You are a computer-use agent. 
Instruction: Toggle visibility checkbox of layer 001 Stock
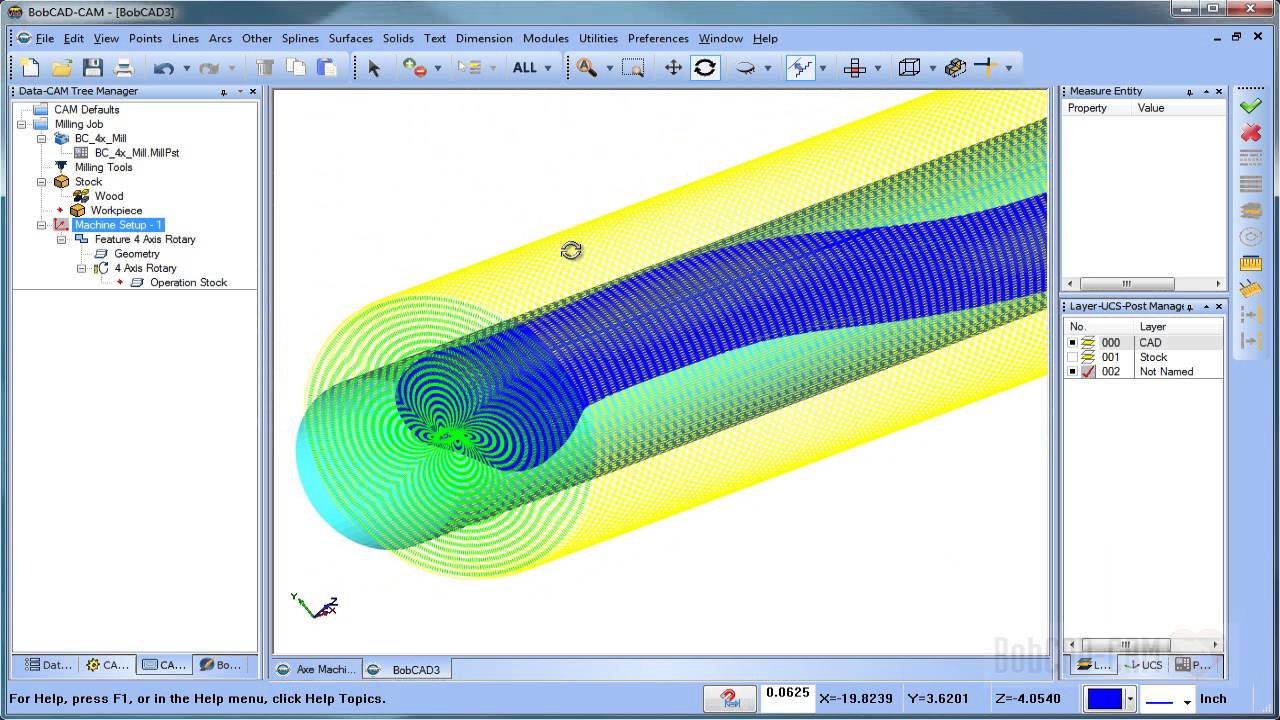pos(1073,357)
